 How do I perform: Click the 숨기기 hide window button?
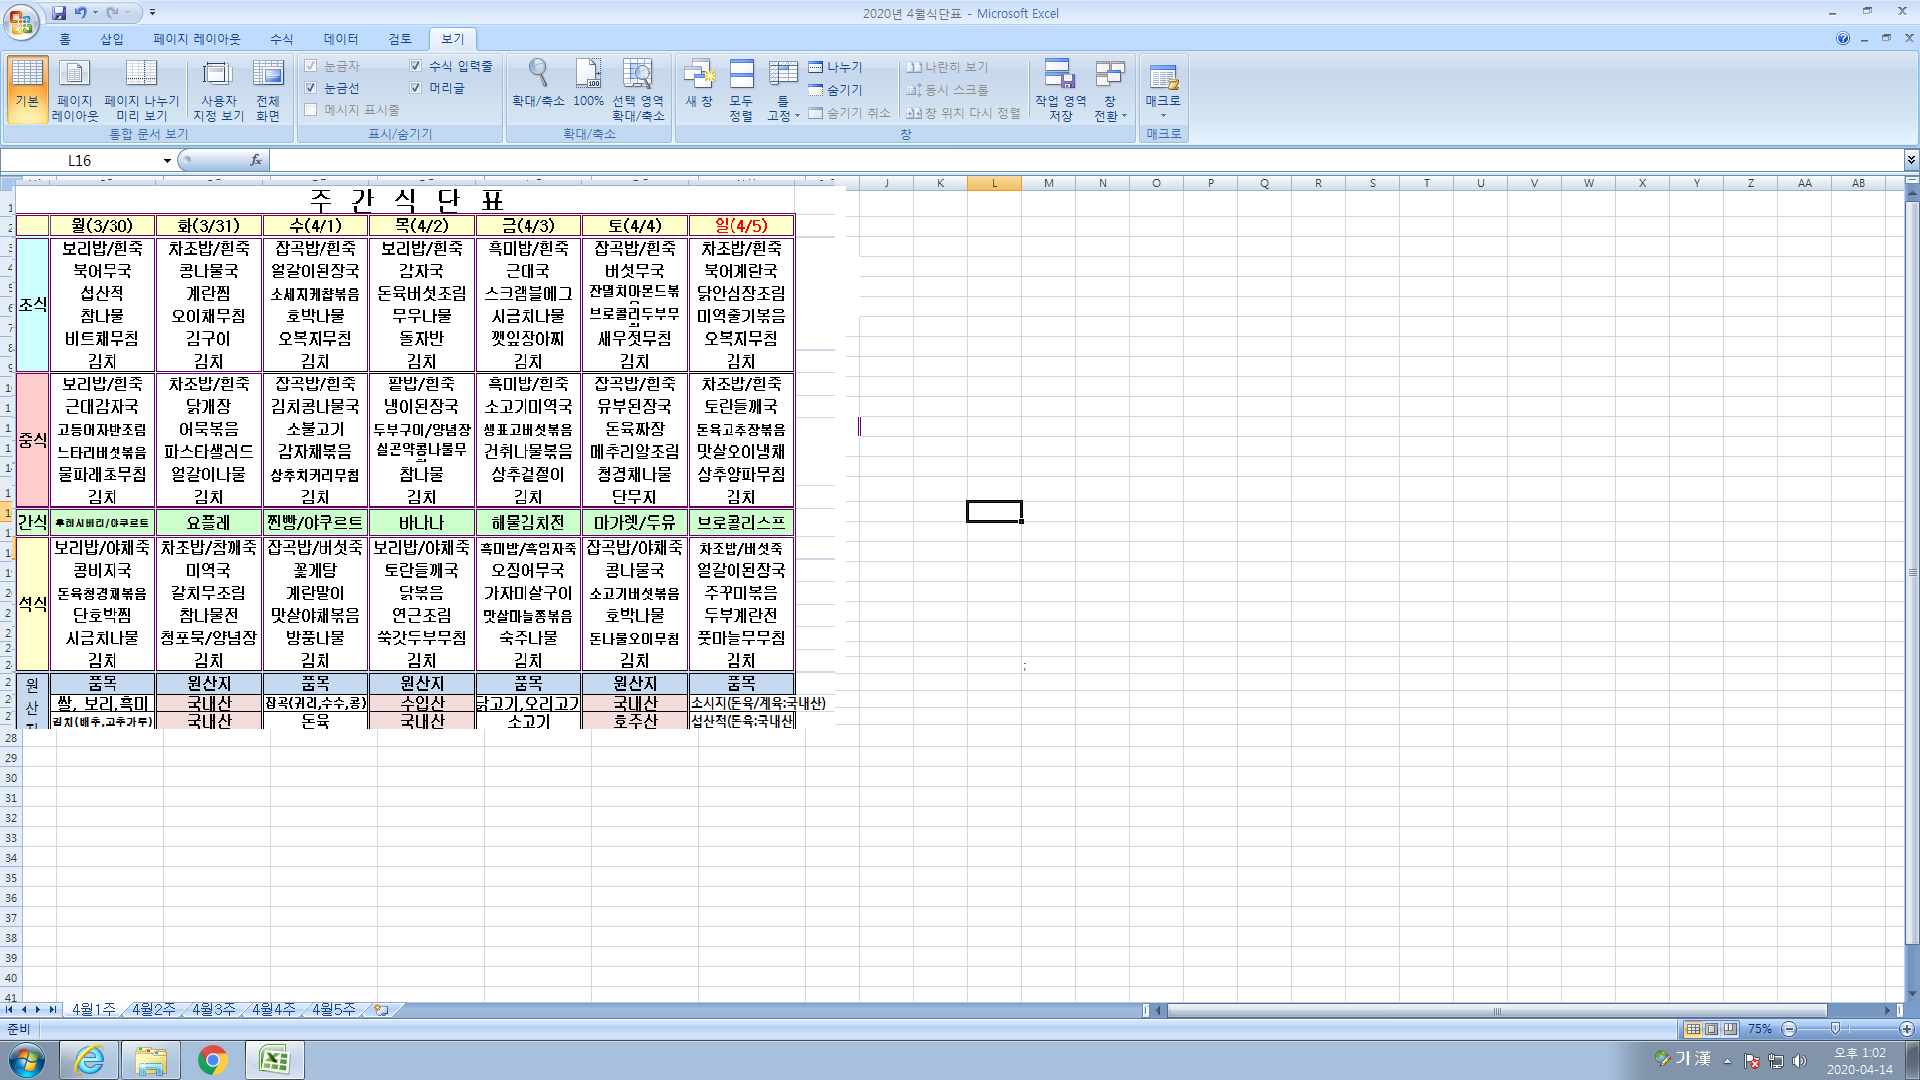835,90
